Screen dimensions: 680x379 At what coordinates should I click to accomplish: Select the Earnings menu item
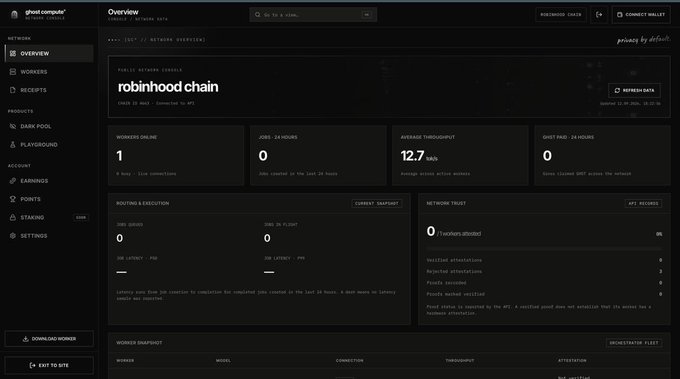49,181
